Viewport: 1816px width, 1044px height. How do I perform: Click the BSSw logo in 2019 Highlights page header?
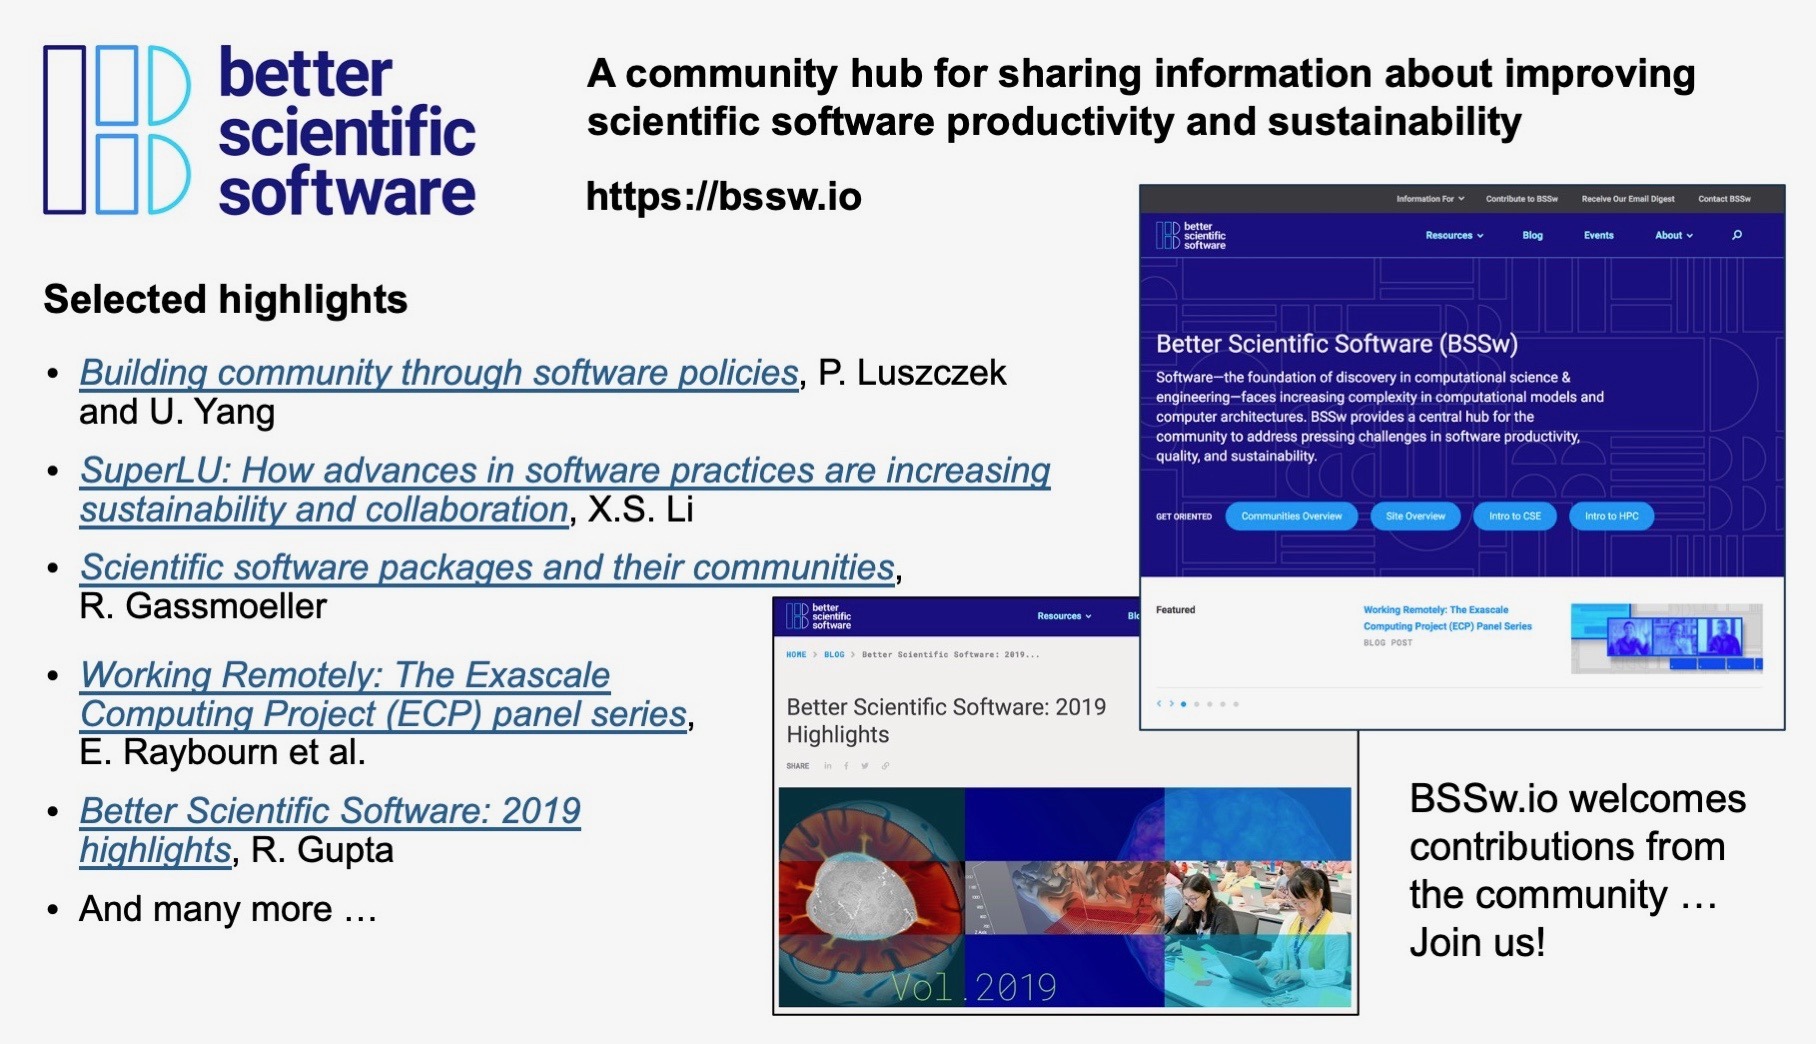coord(818,616)
